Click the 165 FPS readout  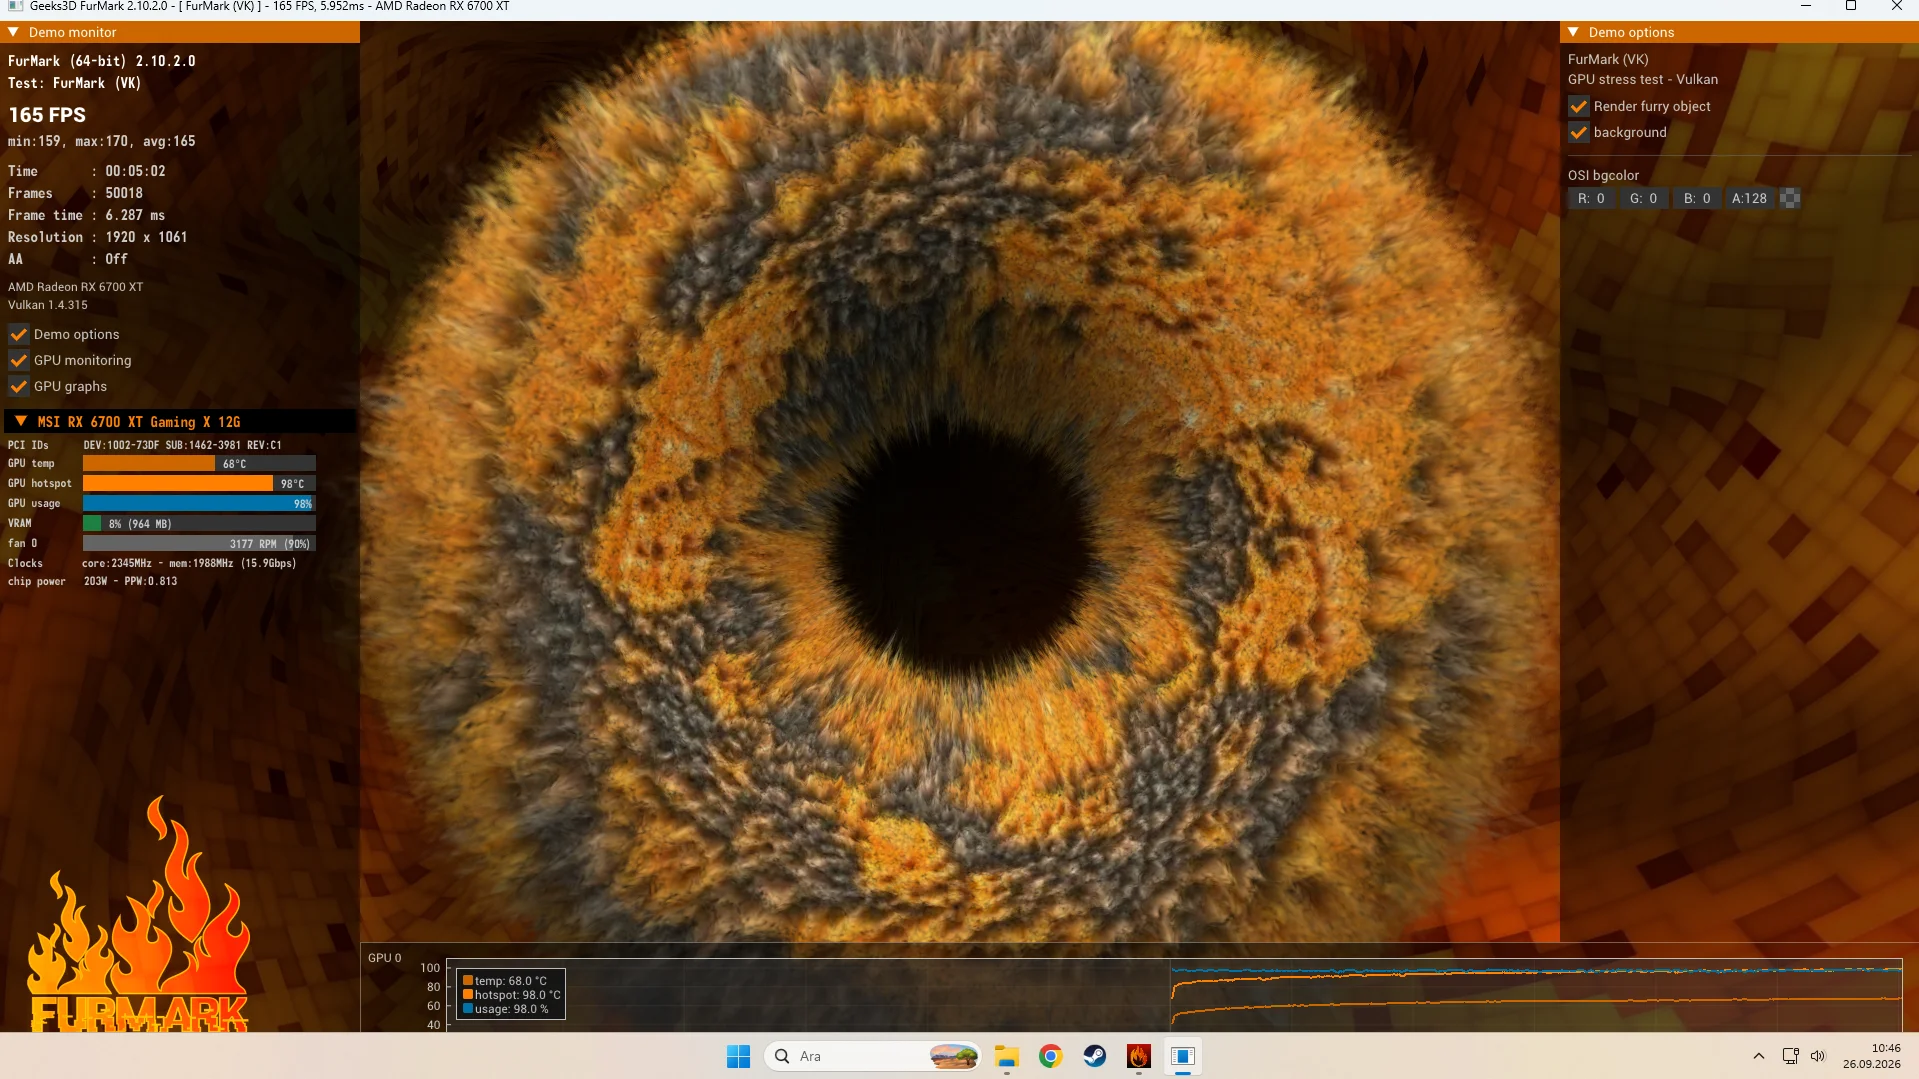tap(47, 115)
